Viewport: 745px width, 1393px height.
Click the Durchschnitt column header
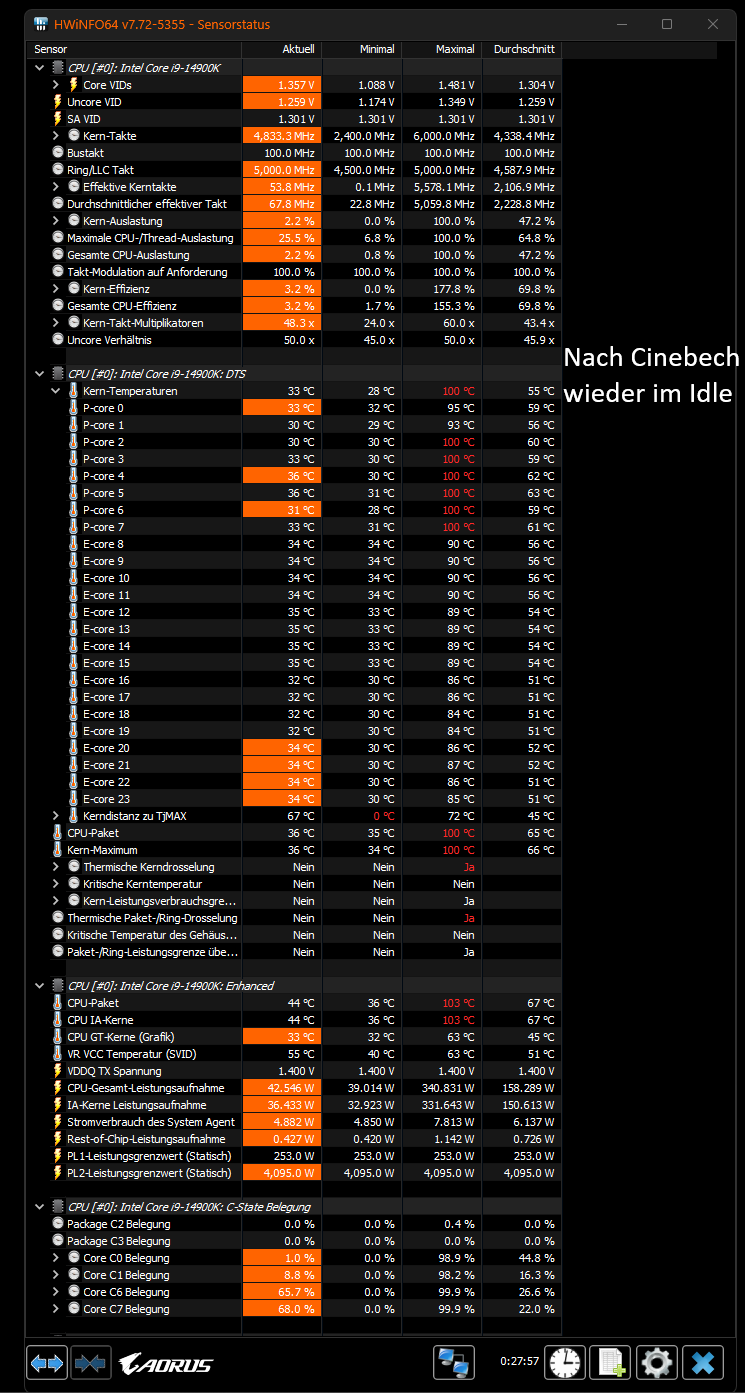coord(522,49)
